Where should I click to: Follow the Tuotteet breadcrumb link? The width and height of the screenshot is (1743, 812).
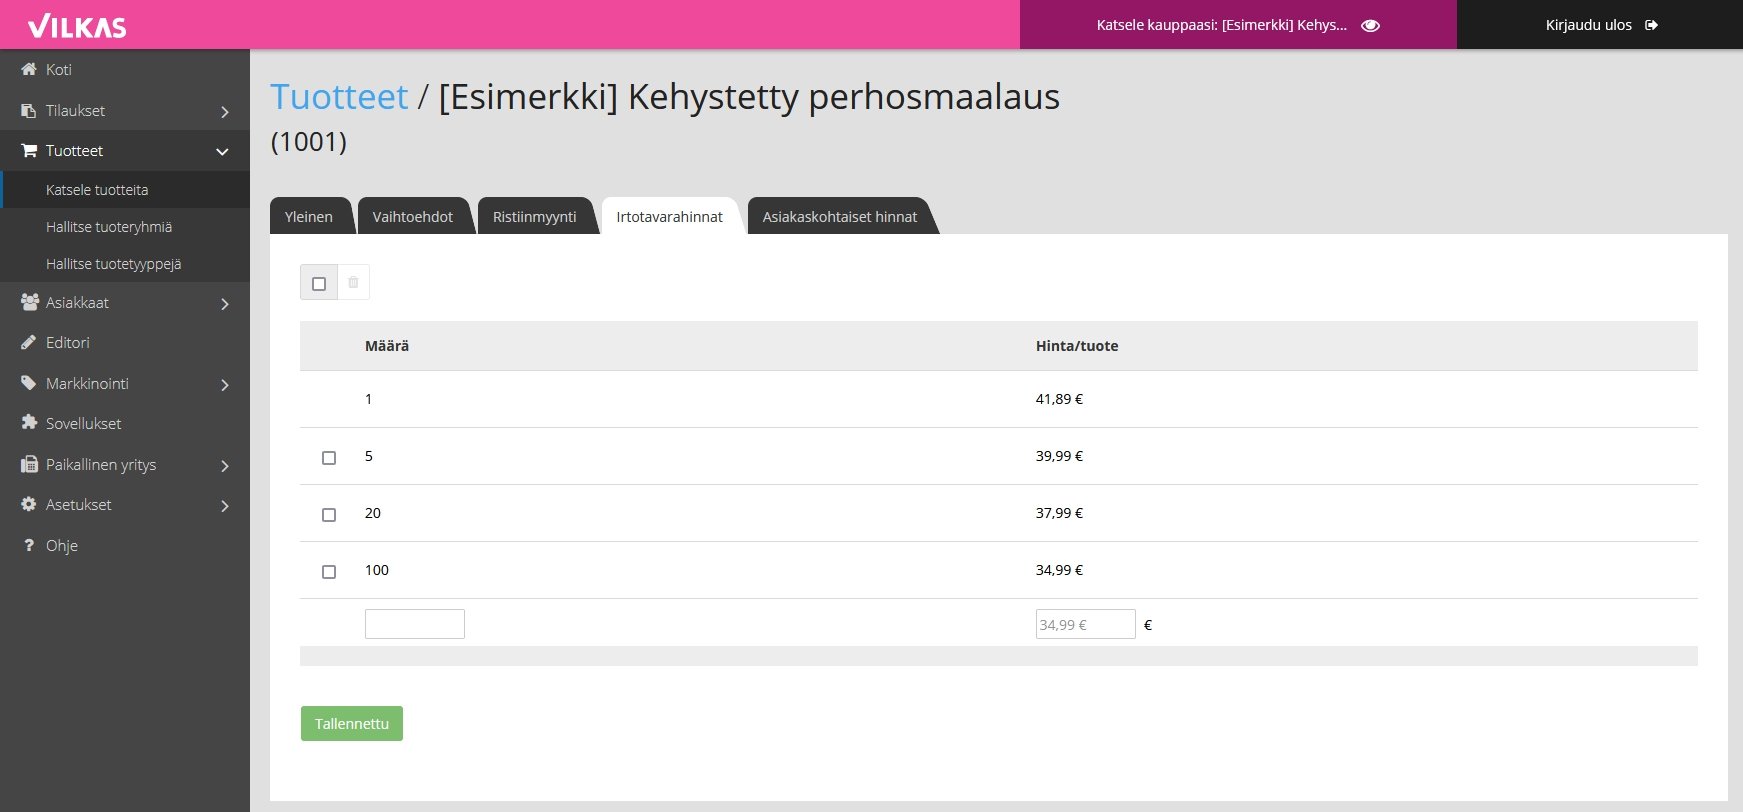pos(339,97)
